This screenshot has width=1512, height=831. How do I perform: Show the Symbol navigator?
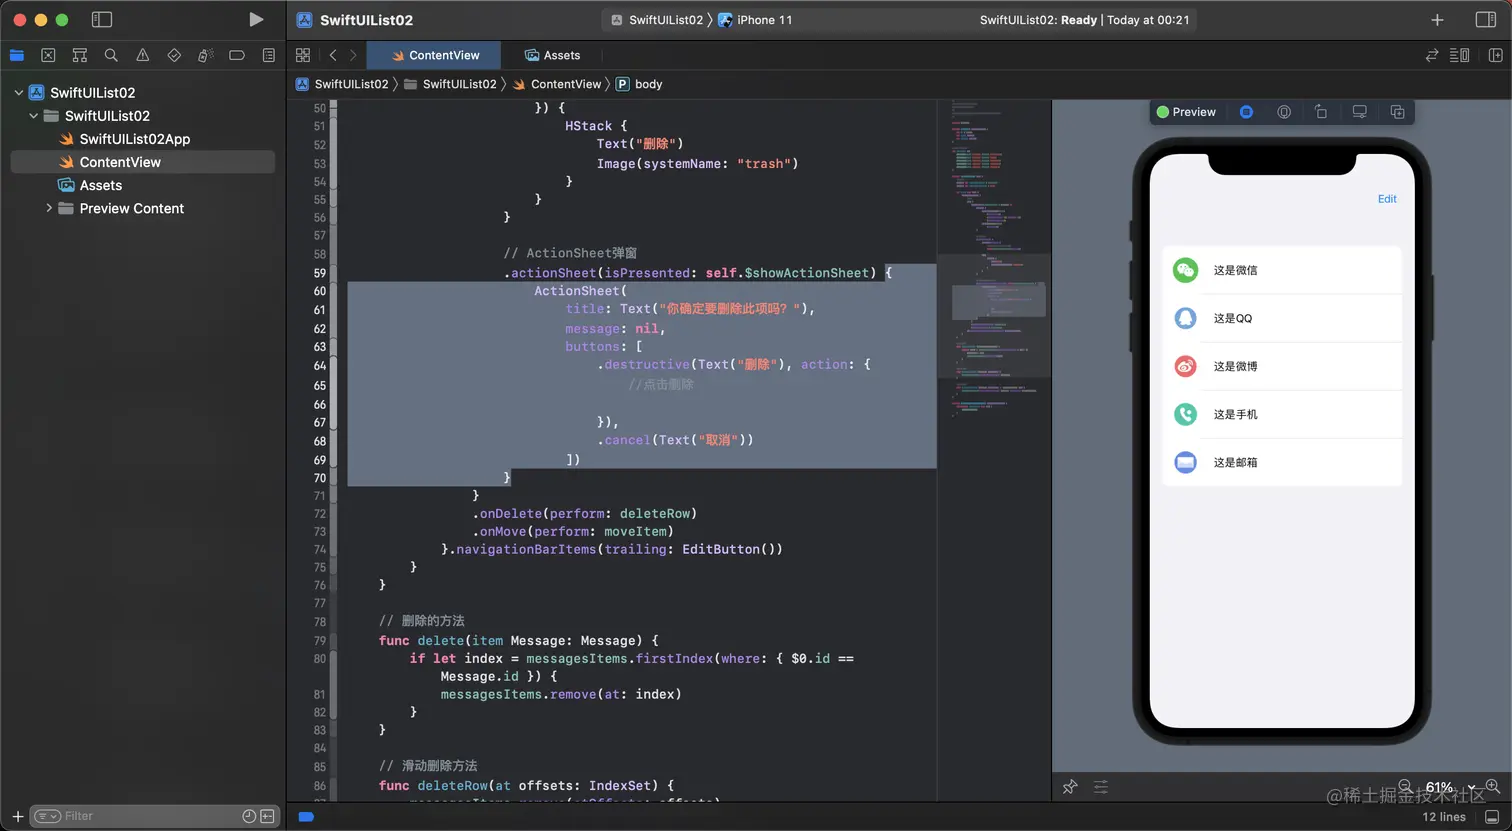pos(80,55)
